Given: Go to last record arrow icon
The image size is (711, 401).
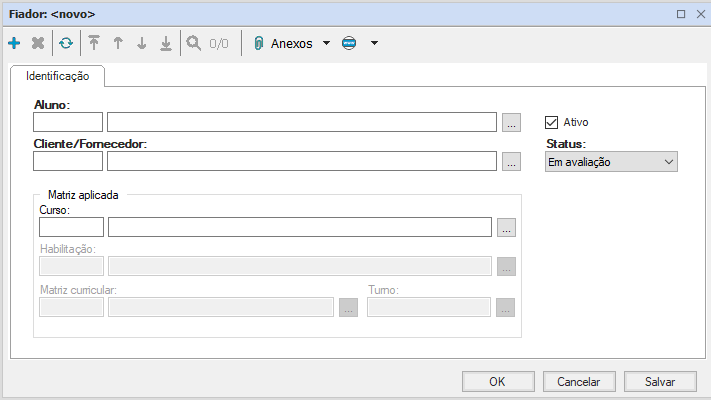Looking at the screenshot, I should click(x=166, y=44).
